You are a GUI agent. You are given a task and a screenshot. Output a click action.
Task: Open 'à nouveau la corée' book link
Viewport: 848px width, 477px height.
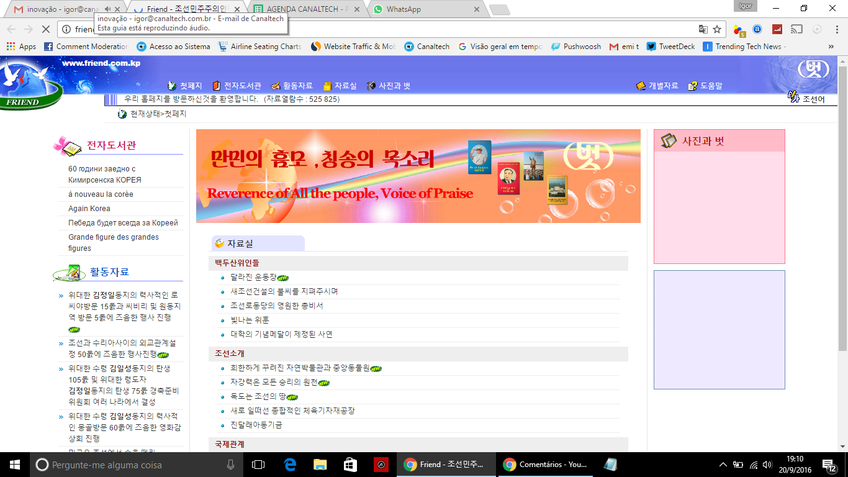pos(101,194)
